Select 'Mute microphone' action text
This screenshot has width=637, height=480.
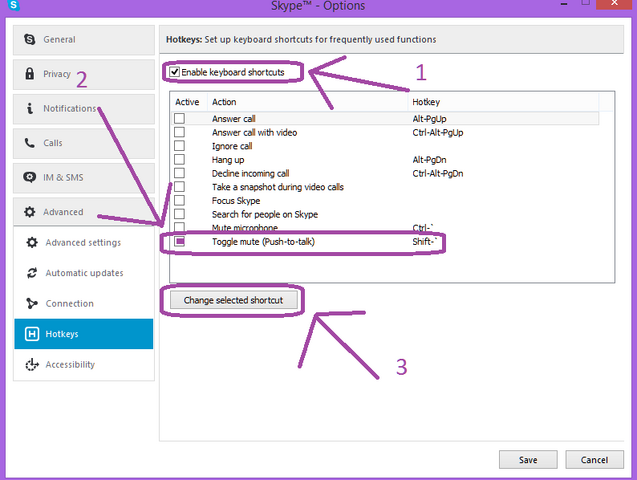point(245,228)
